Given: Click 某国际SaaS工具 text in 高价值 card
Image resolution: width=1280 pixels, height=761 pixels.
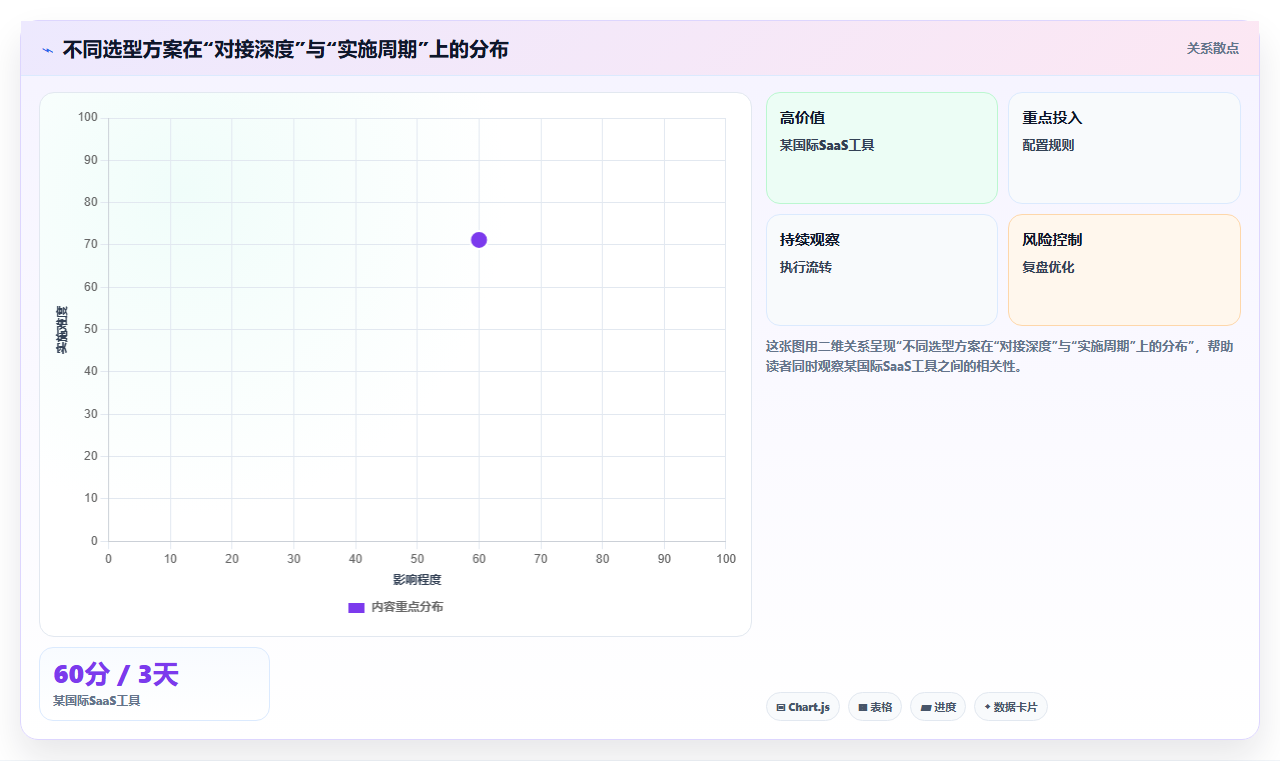Looking at the screenshot, I should [x=827, y=145].
